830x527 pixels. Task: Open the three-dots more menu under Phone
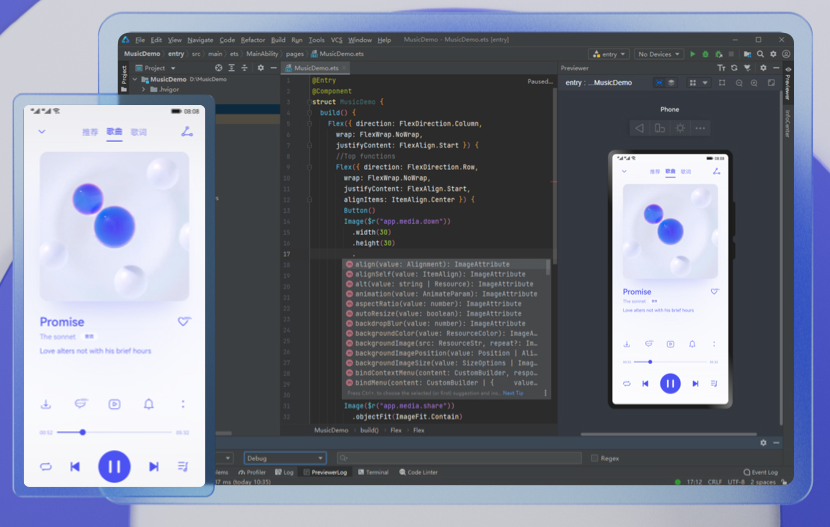tap(700, 128)
